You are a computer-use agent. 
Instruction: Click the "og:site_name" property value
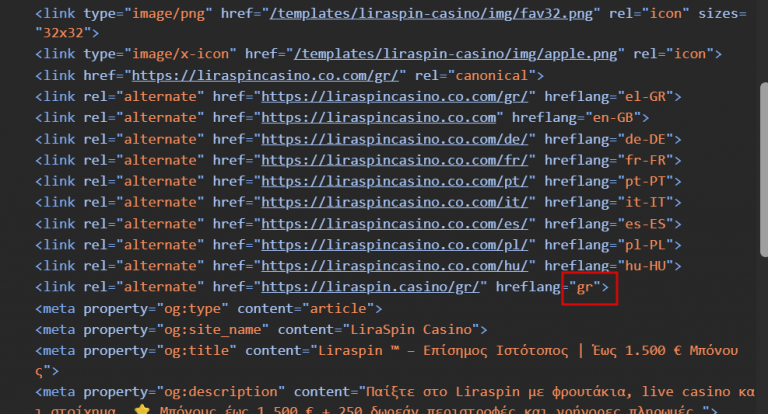(x=212, y=330)
